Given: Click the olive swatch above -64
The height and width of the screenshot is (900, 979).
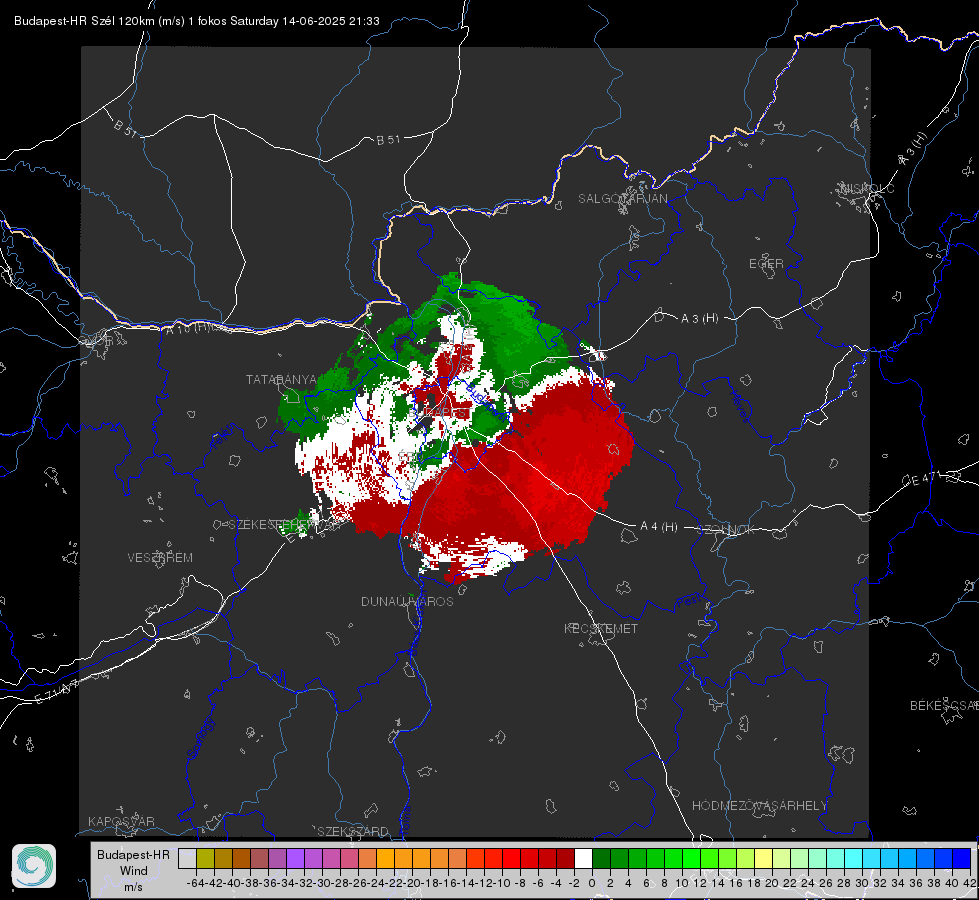Looking at the screenshot, I should (x=205, y=858).
